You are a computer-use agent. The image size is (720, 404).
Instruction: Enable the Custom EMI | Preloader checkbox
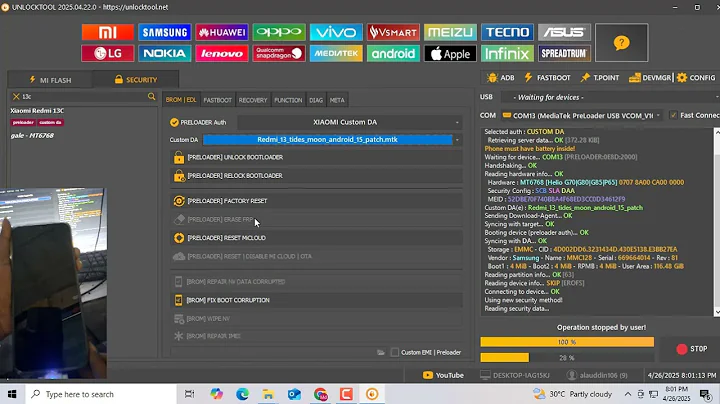394,352
